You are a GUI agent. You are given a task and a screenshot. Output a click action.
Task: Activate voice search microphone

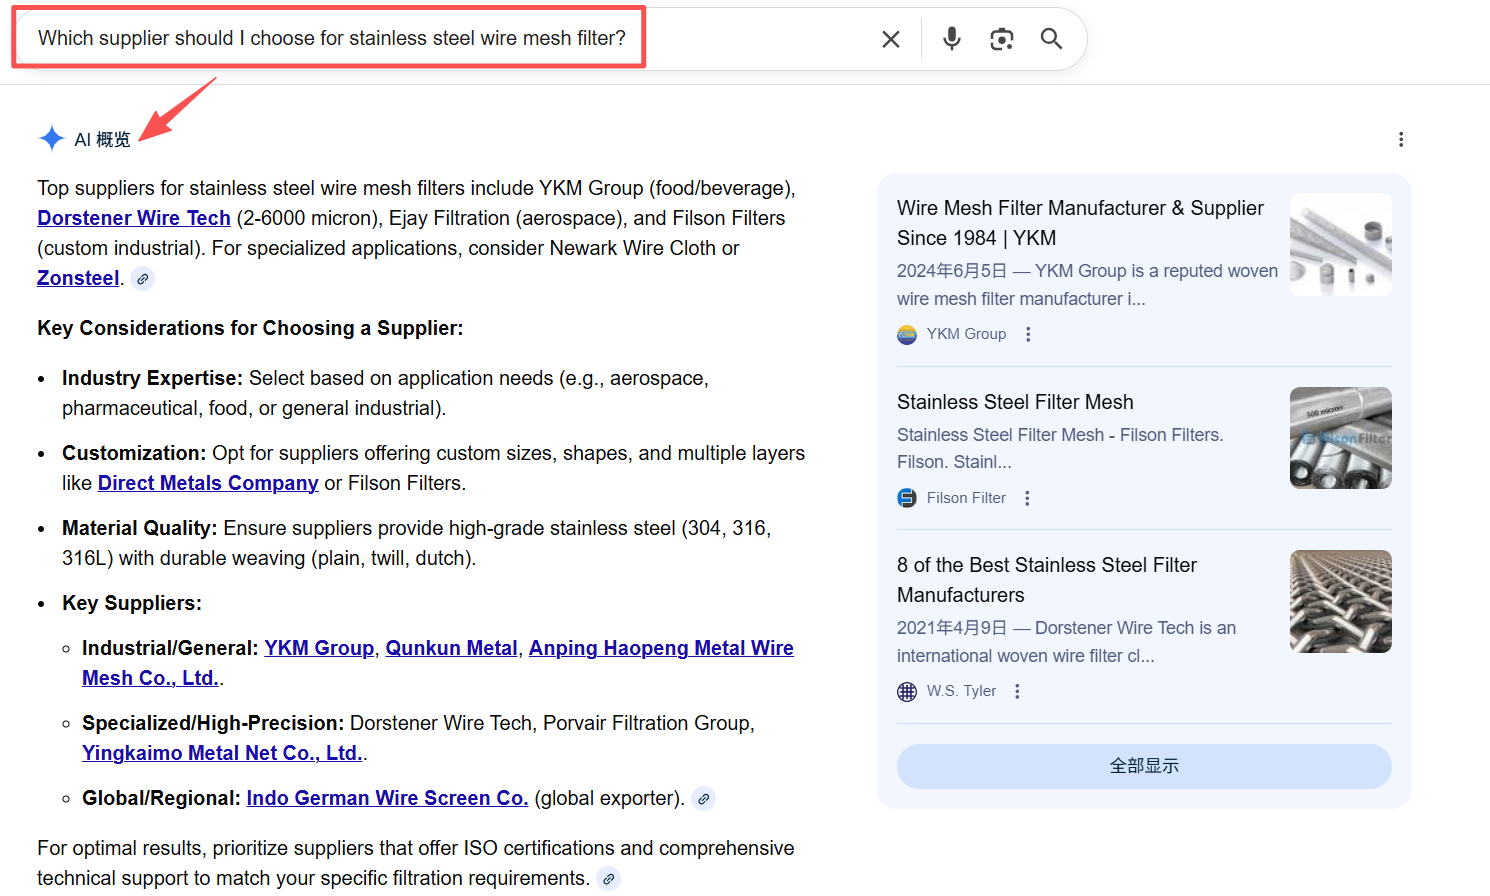click(x=951, y=38)
